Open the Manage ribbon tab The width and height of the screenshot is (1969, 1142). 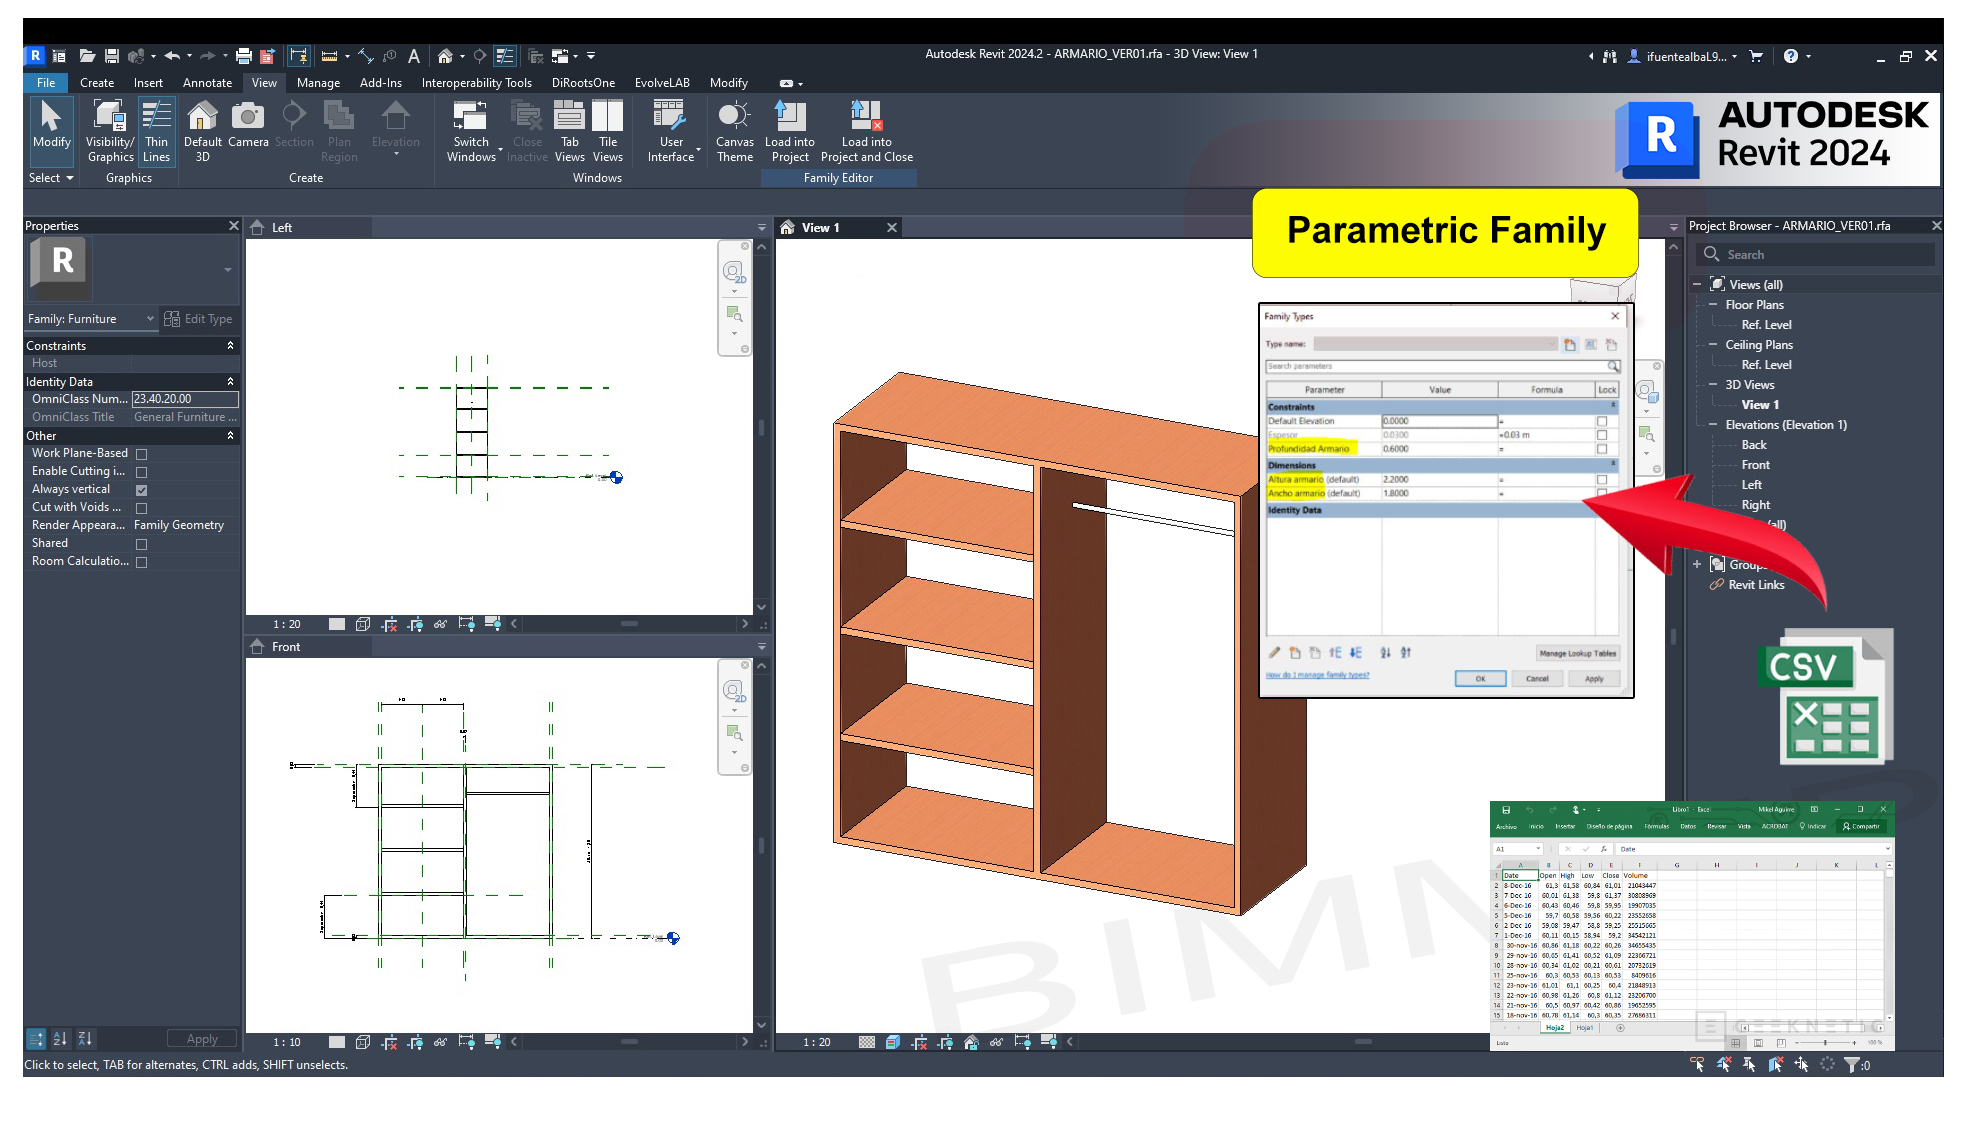coord(318,83)
